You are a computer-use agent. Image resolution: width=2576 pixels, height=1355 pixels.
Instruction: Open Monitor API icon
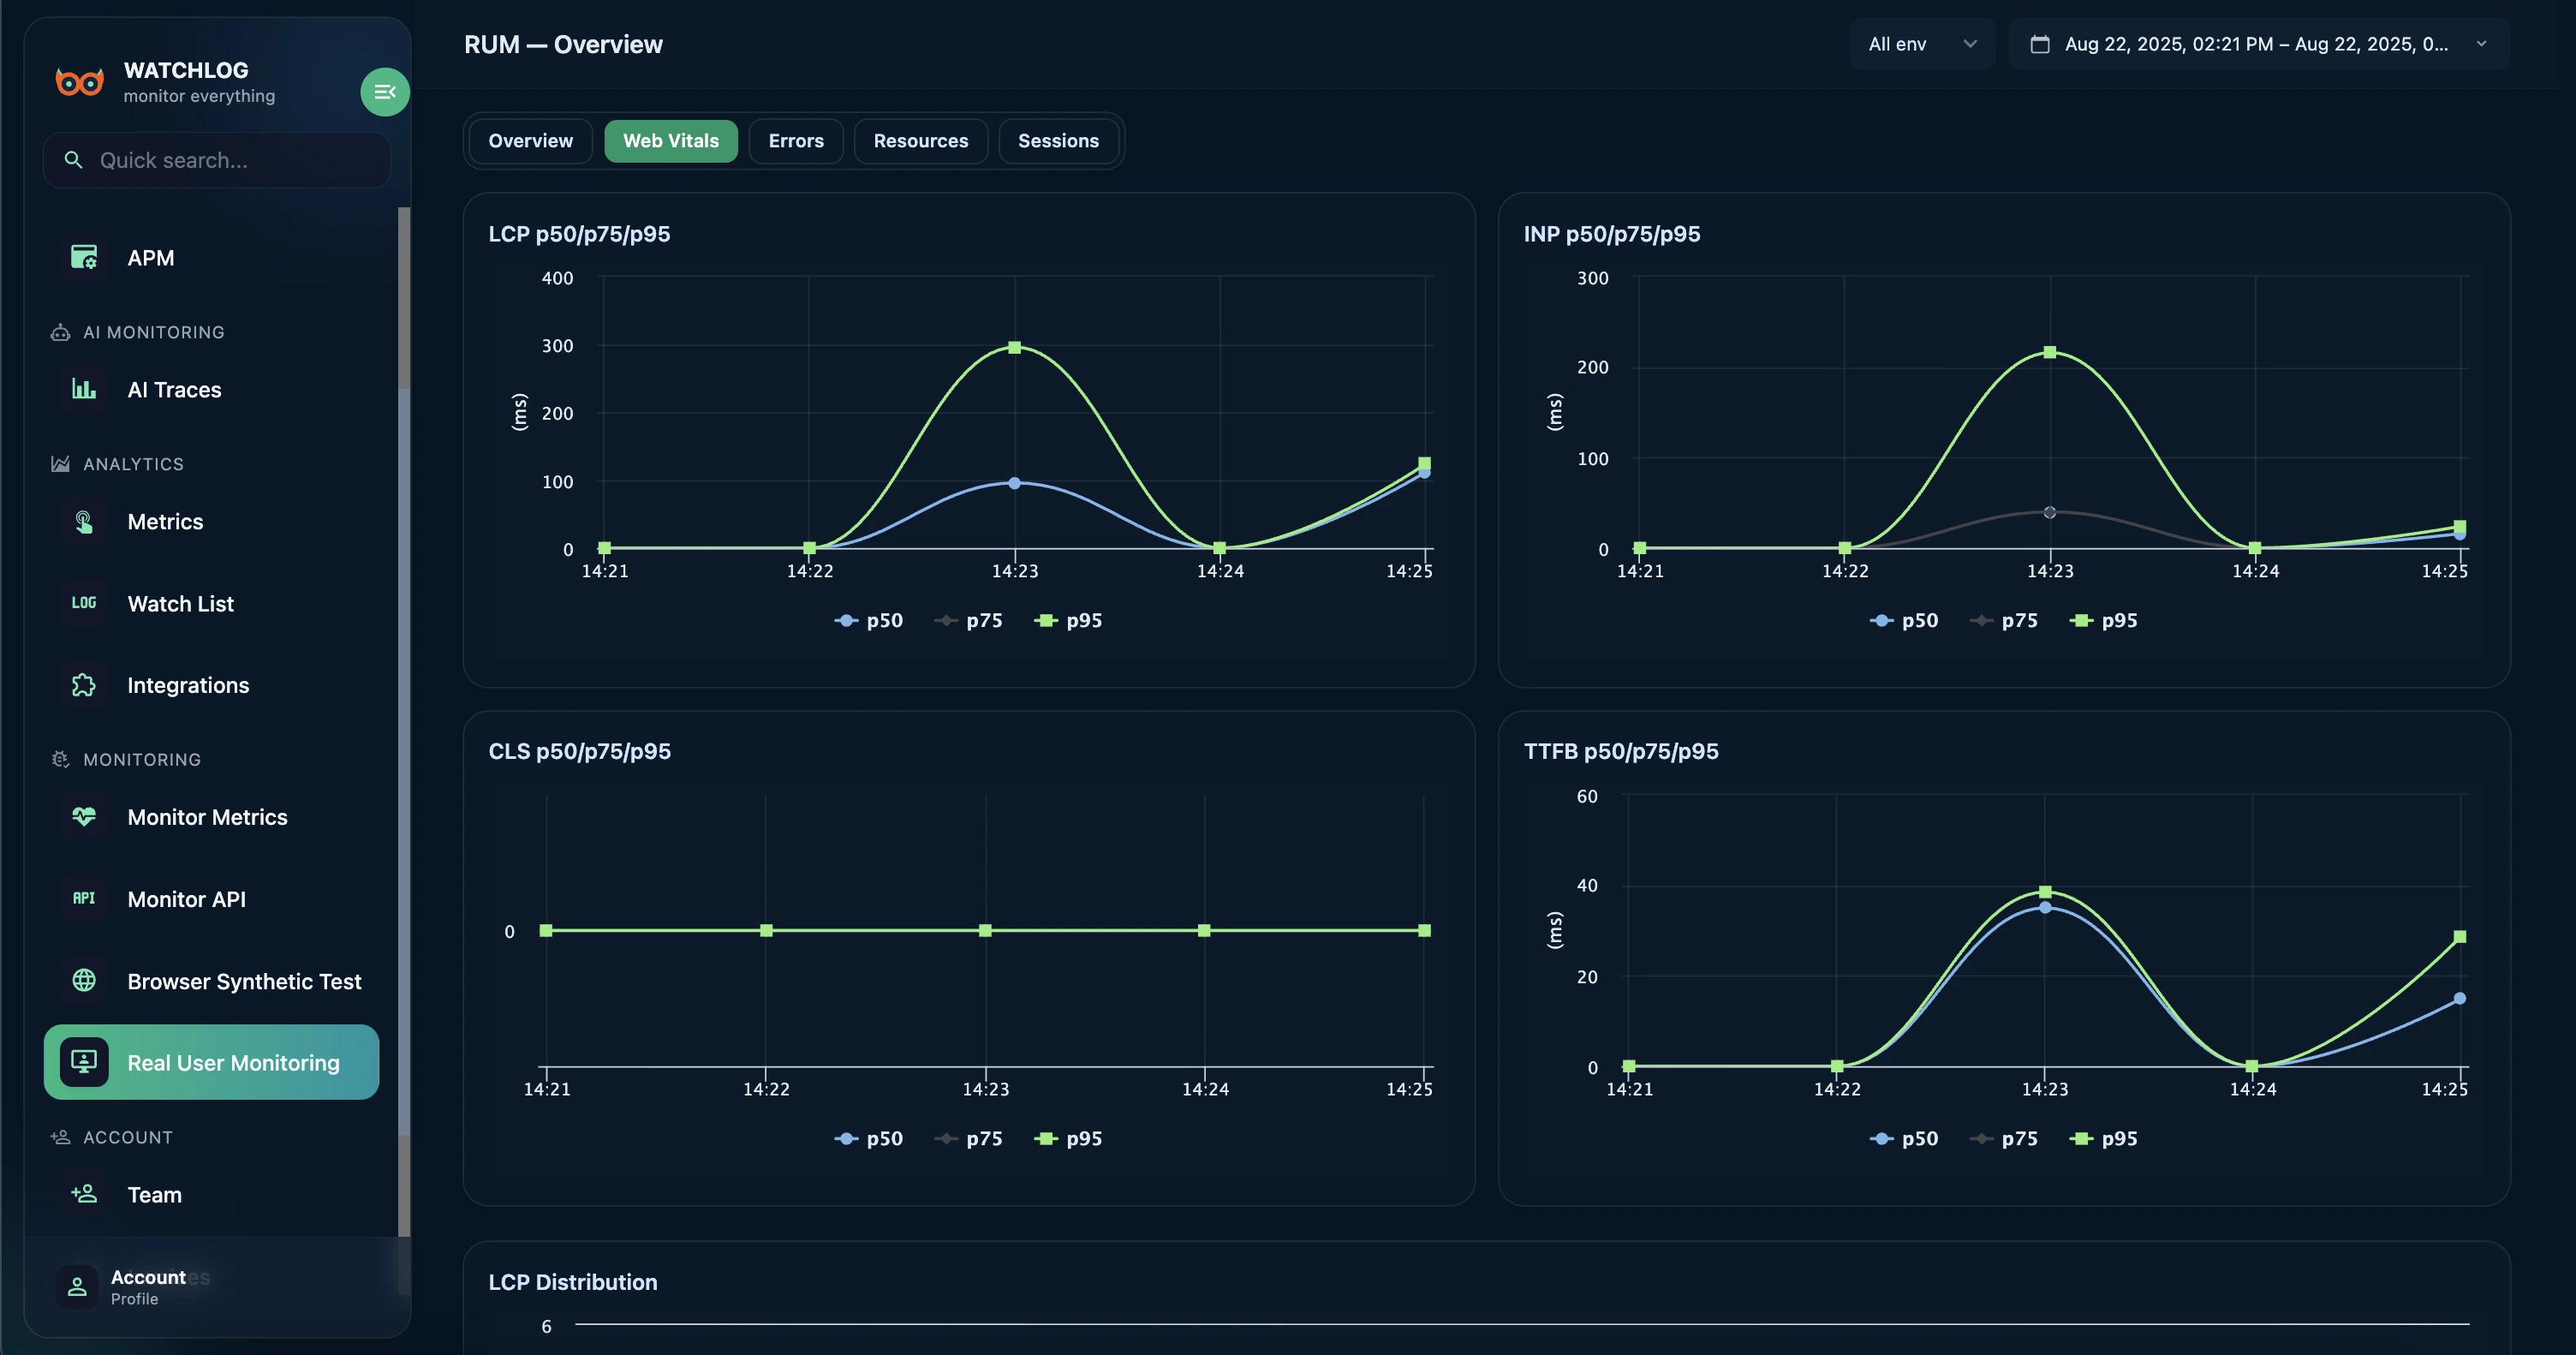(x=84, y=898)
